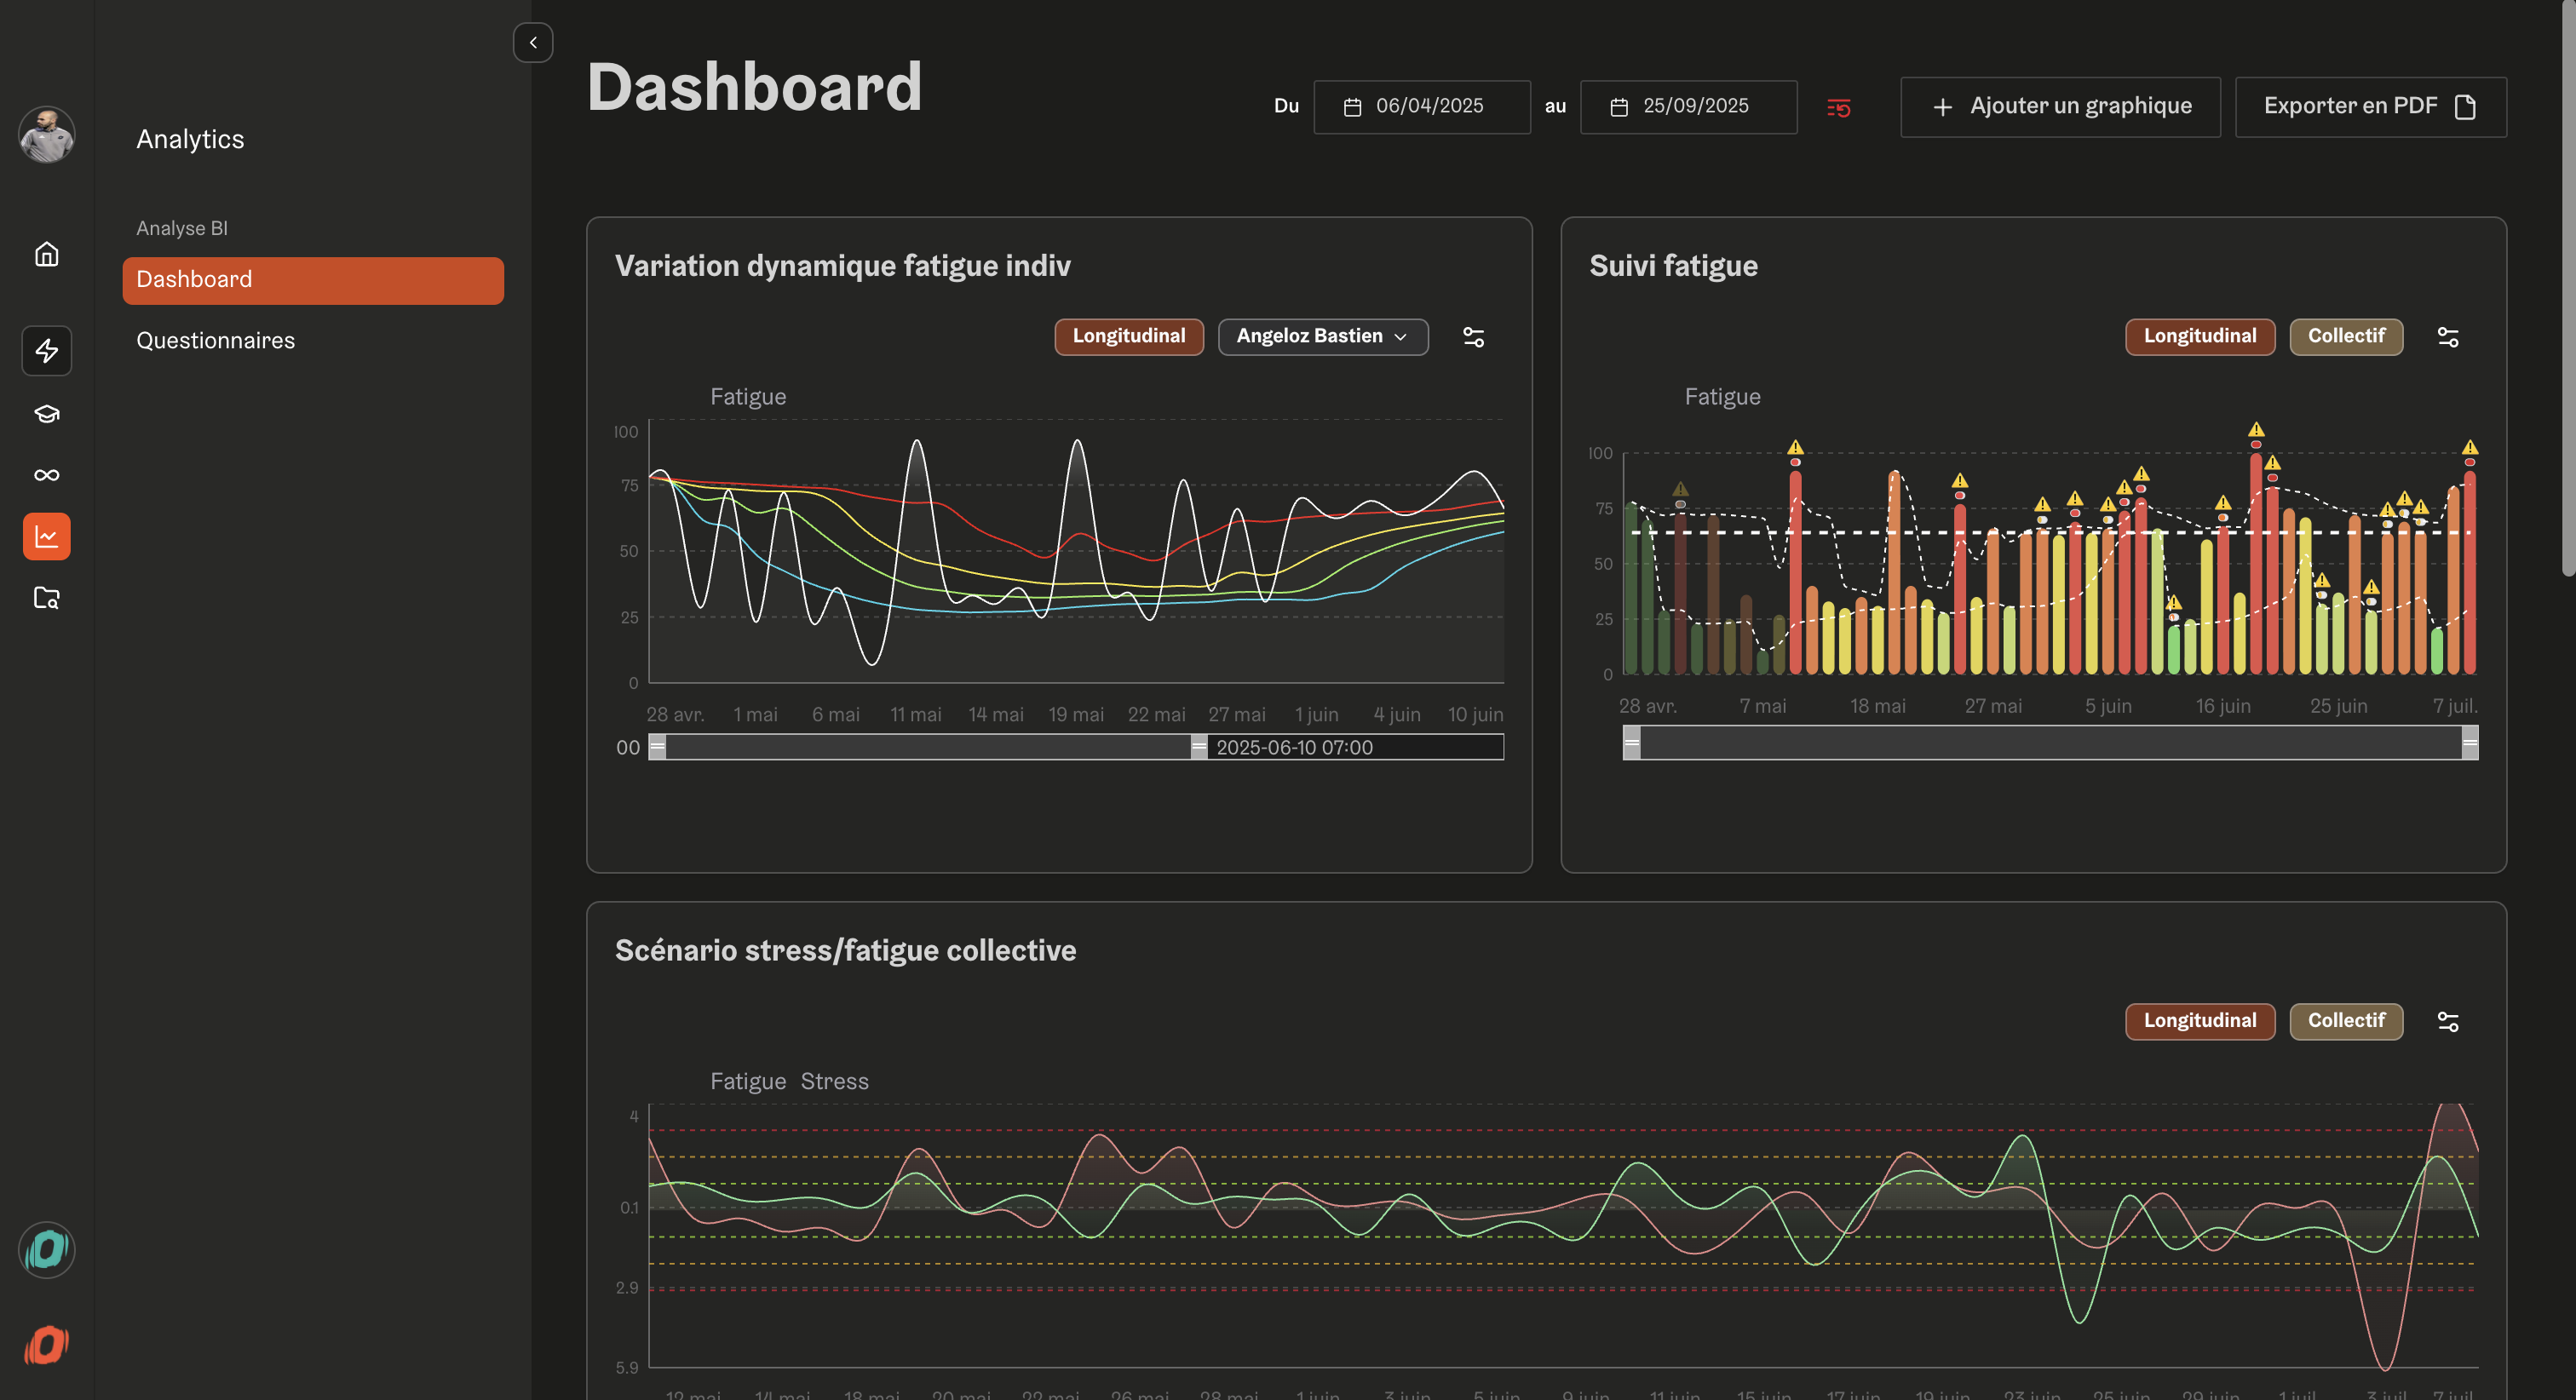2576x1400 pixels.
Task: Click the user profile avatar
Action: [x=46, y=134]
